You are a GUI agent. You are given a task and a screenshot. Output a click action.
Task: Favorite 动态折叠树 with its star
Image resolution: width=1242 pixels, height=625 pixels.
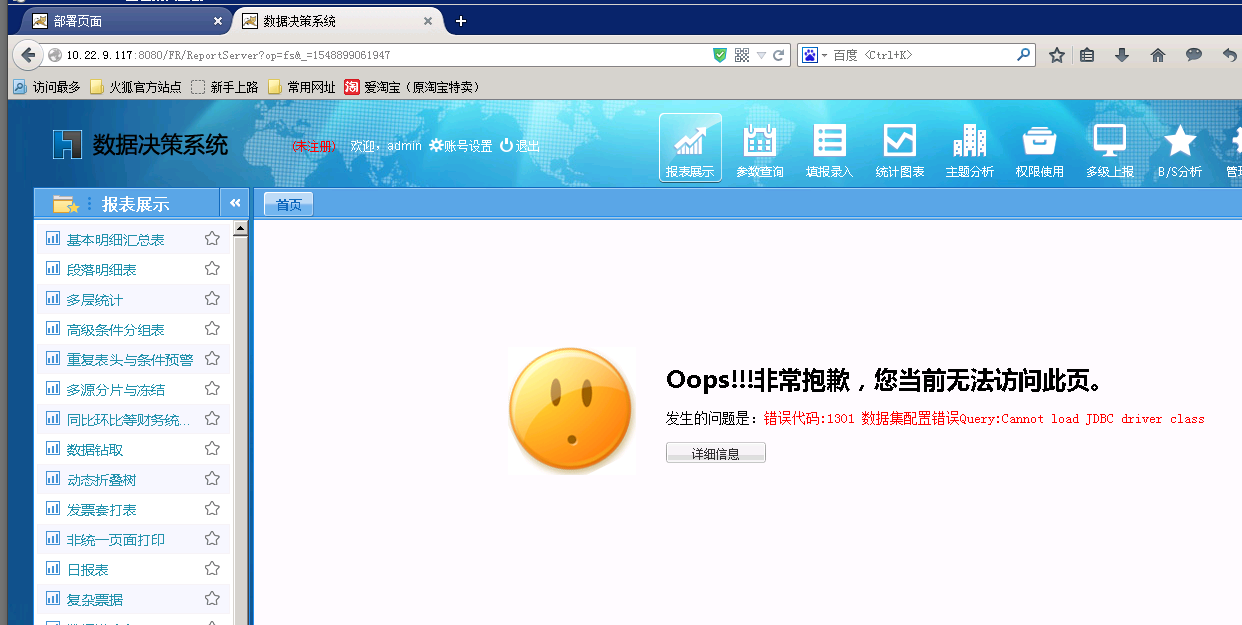tap(212, 479)
